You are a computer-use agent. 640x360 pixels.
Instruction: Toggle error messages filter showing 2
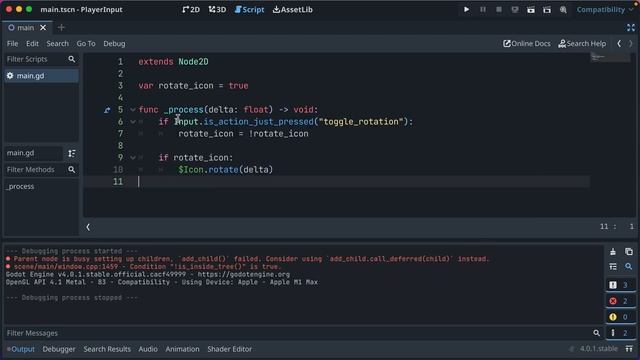point(620,301)
